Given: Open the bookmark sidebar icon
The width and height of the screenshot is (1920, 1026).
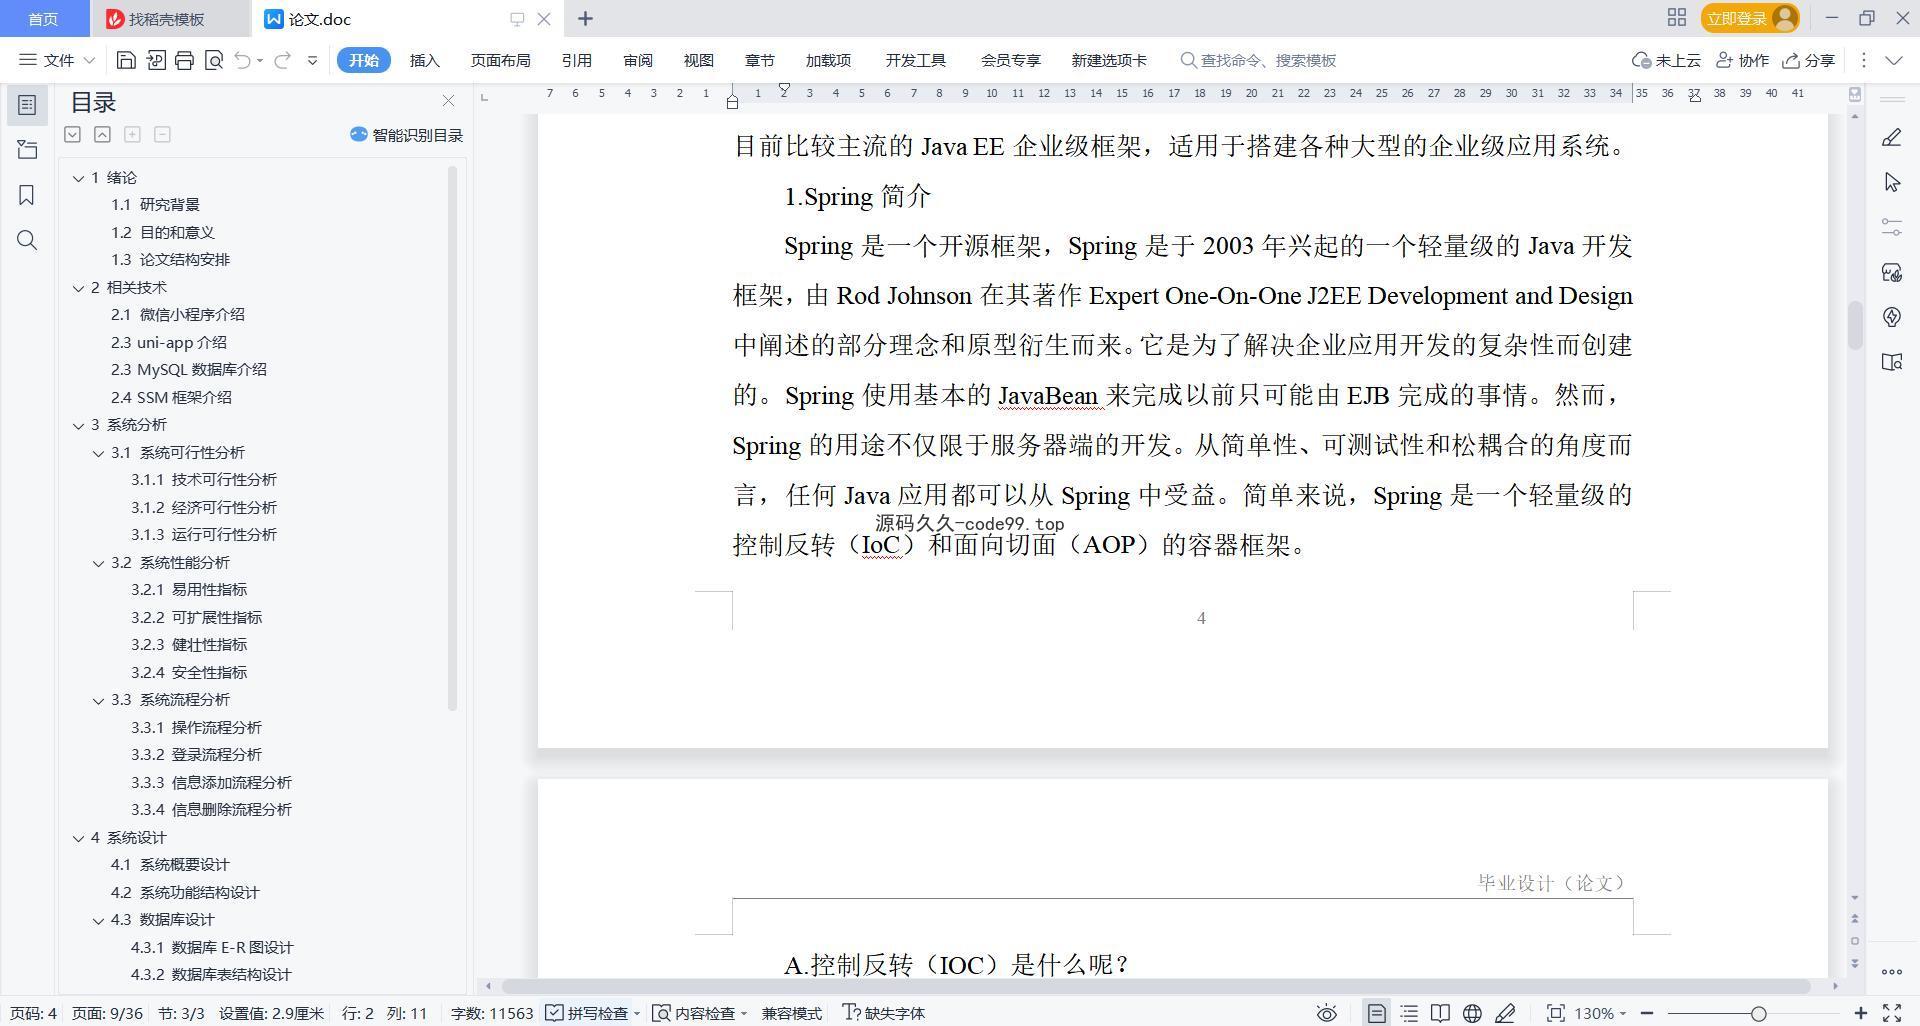Looking at the screenshot, I should [27, 195].
